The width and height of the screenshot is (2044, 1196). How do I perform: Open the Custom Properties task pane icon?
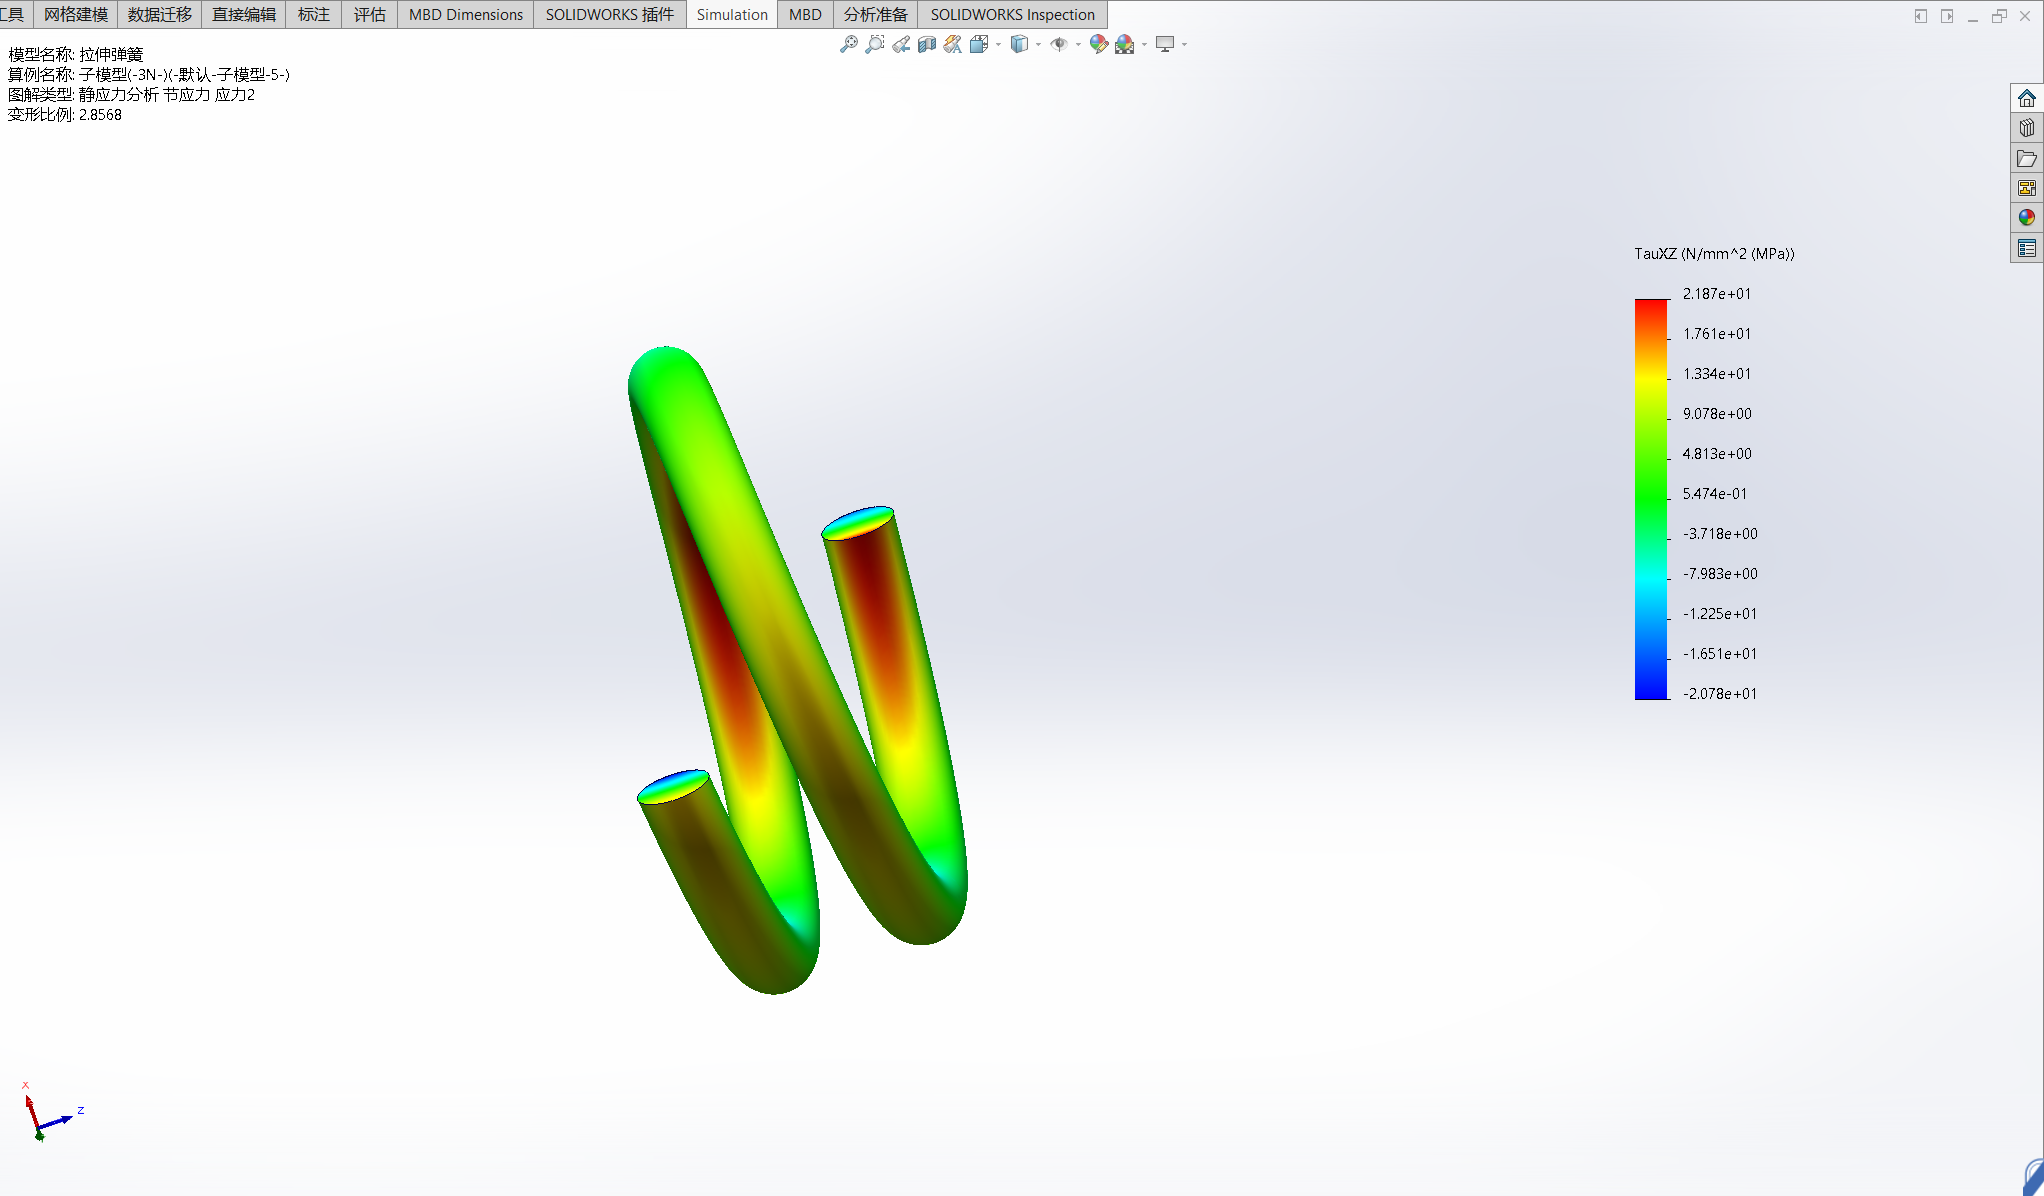pyautogui.click(x=2026, y=248)
